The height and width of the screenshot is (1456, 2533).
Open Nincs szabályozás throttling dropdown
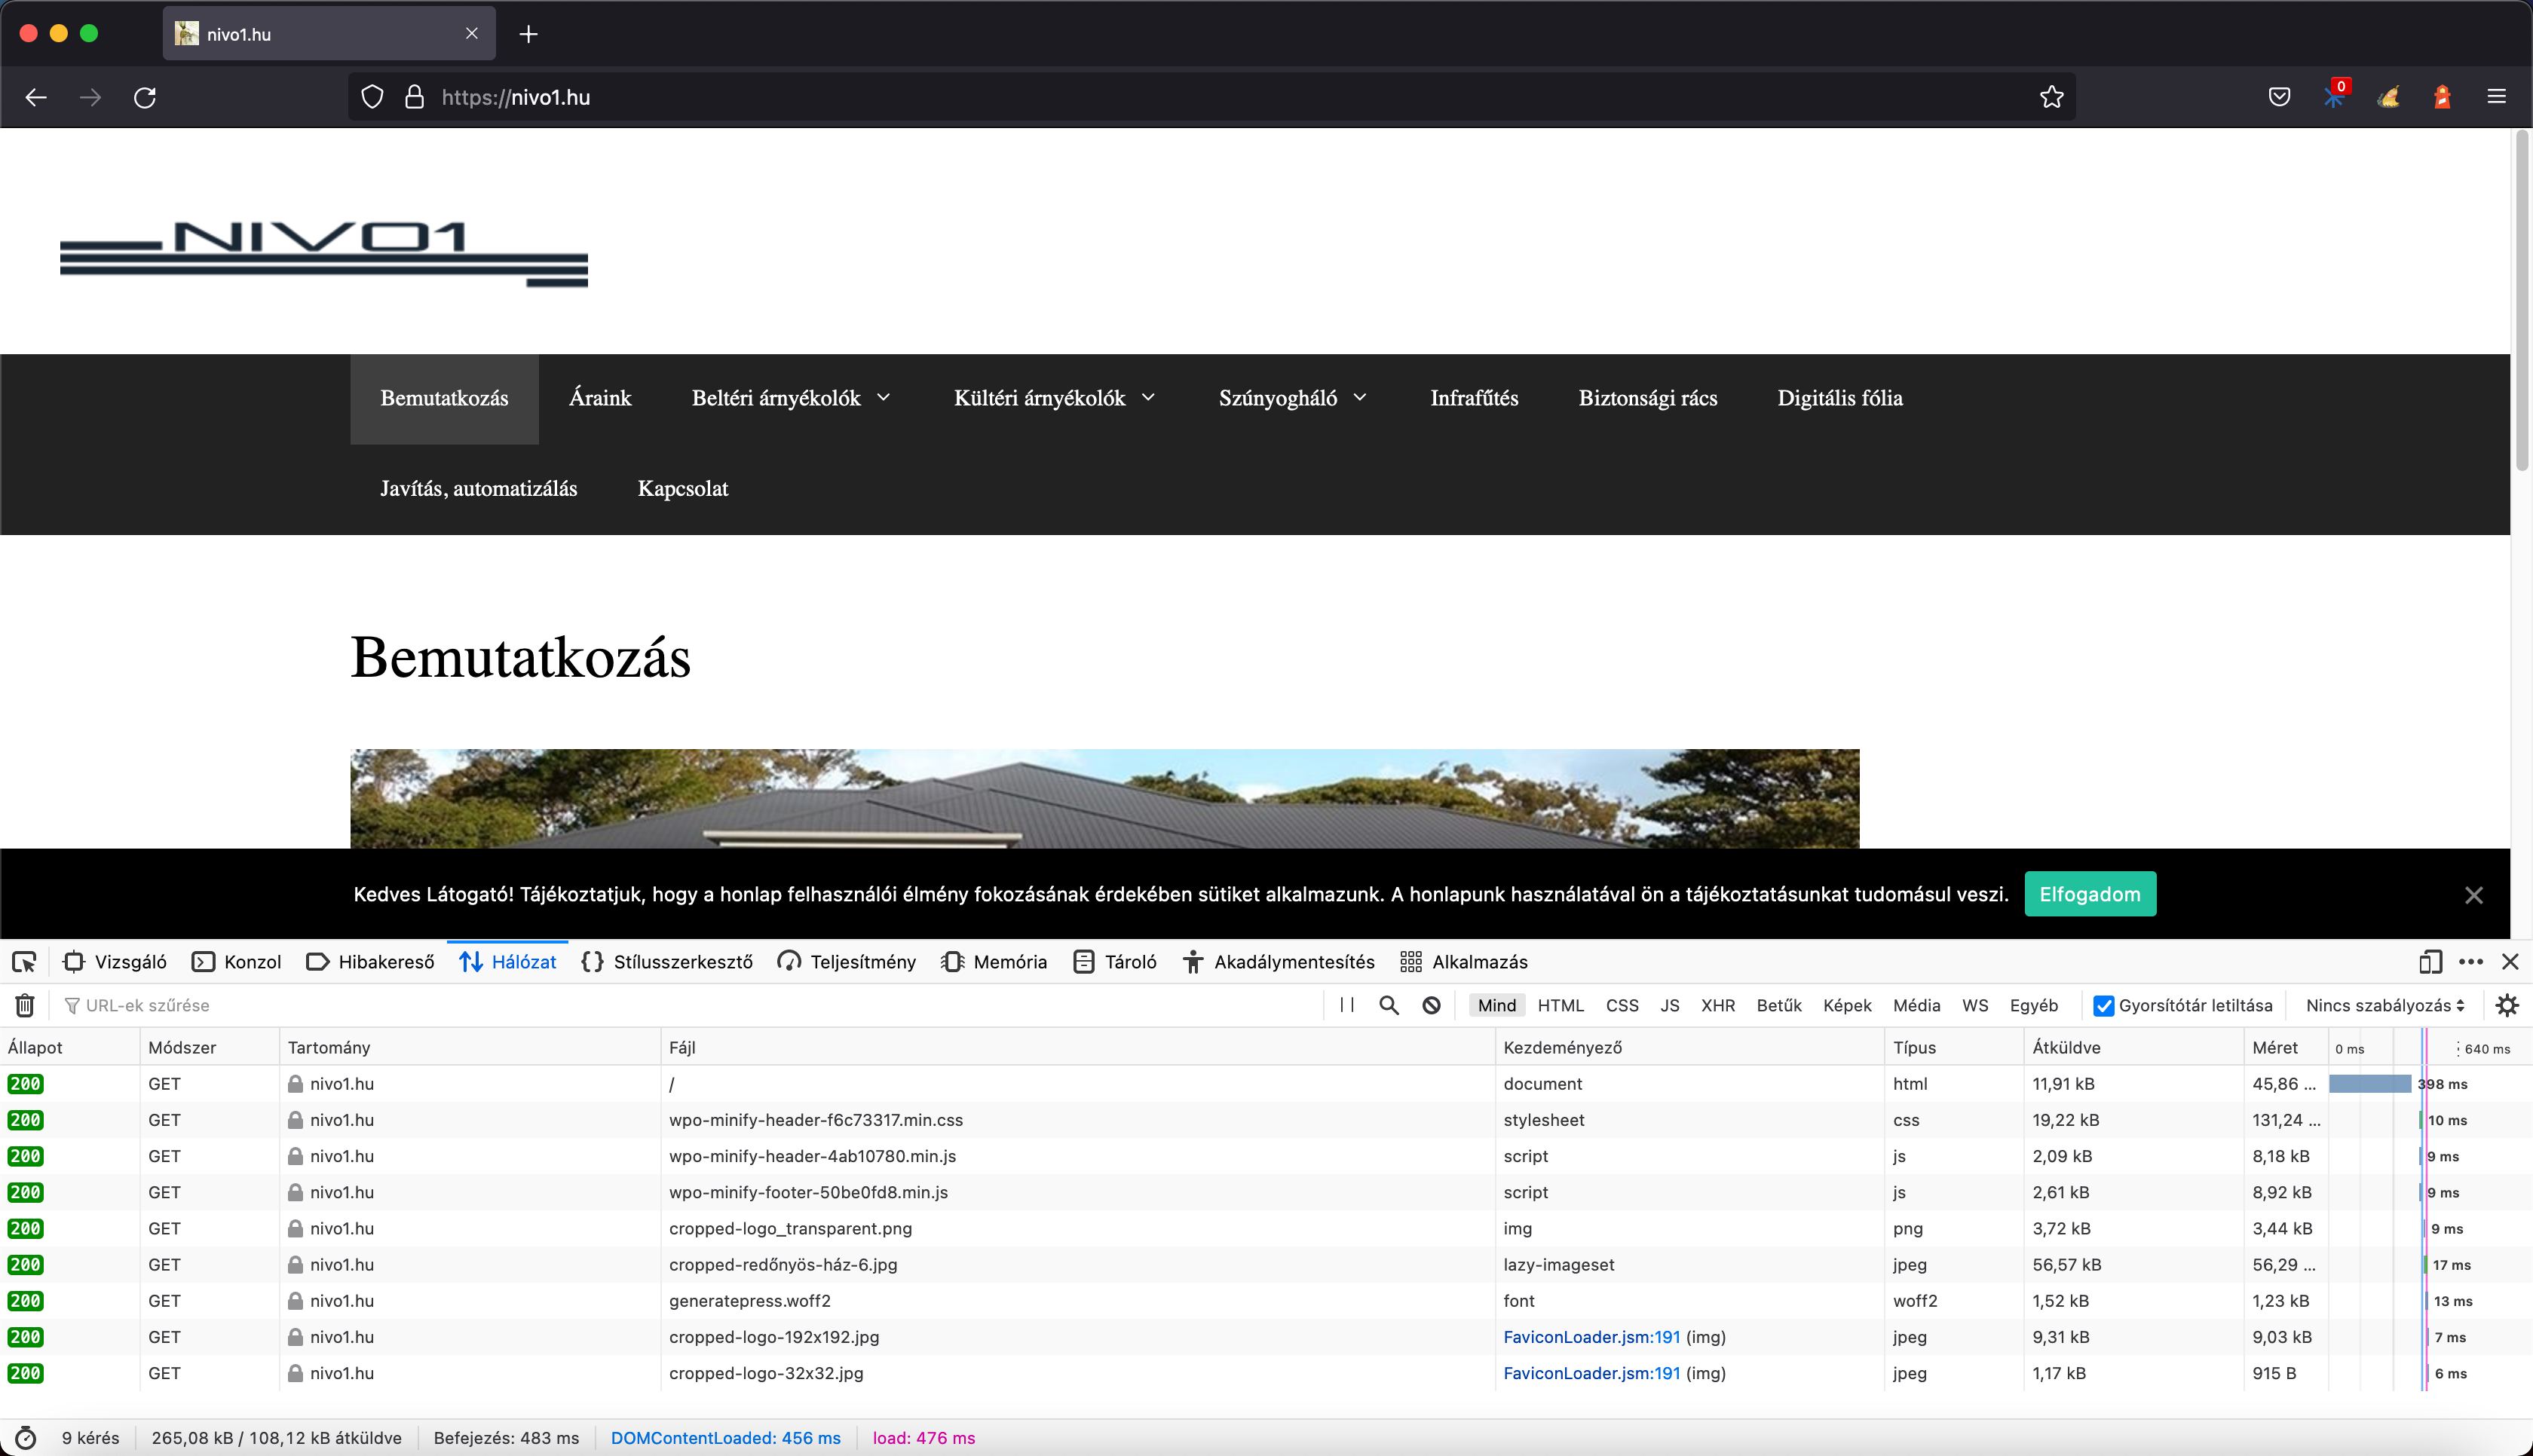coord(2384,1005)
